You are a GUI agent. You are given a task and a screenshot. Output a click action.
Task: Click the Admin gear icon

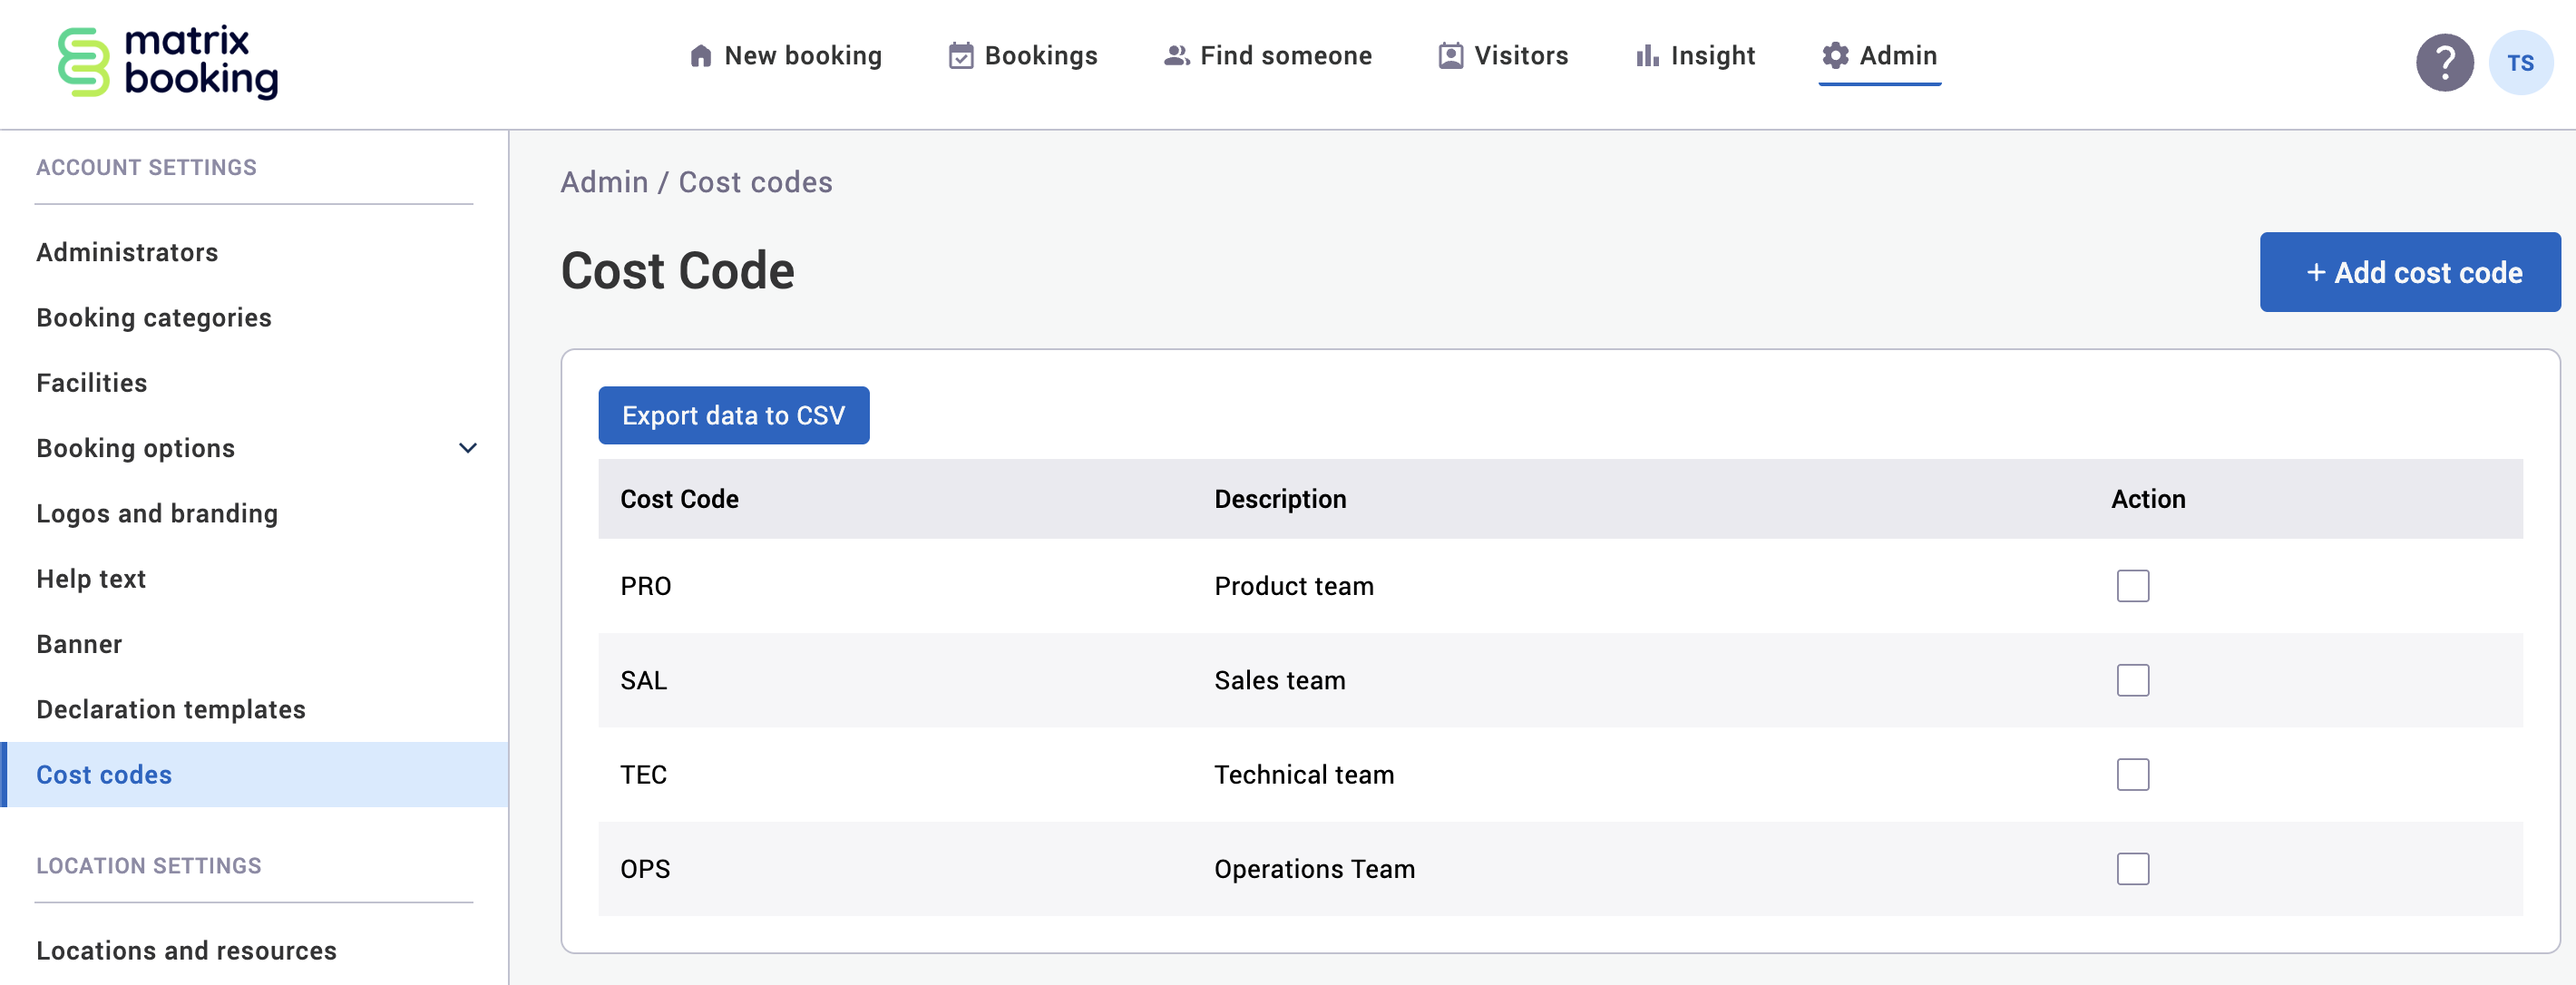tap(1835, 56)
